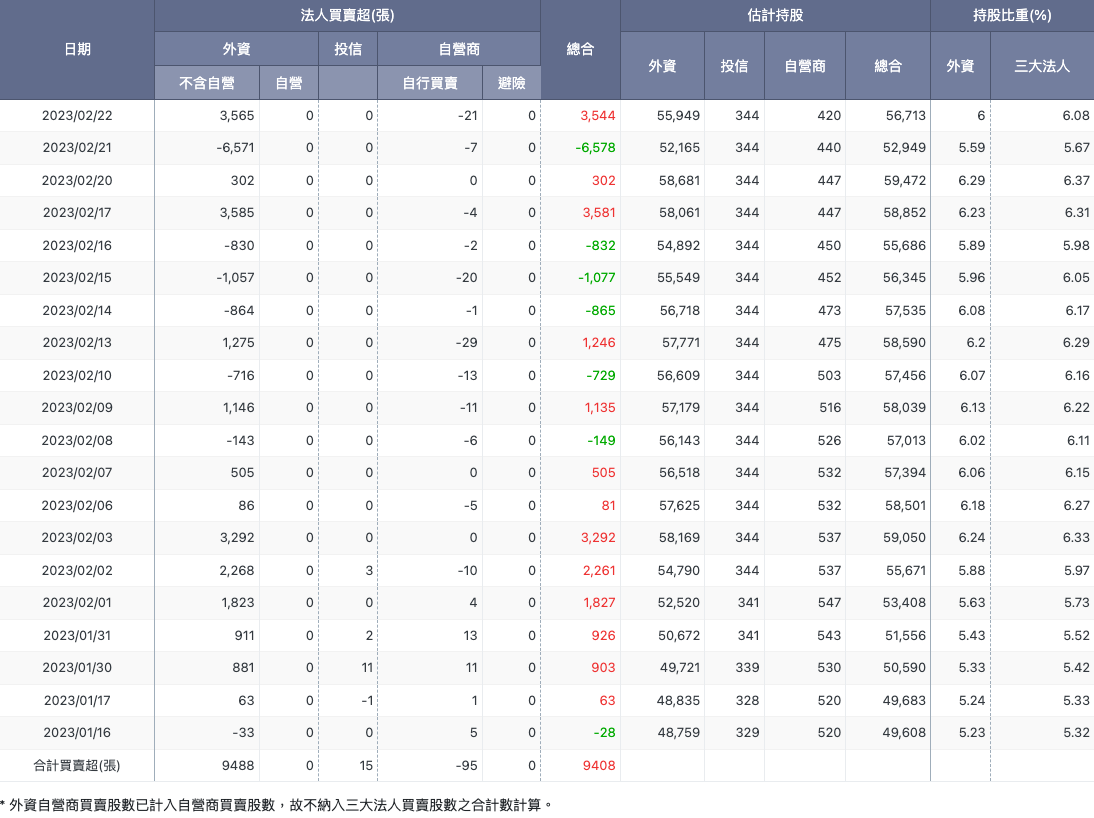Click the red sum total 9408

[x=599, y=766]
